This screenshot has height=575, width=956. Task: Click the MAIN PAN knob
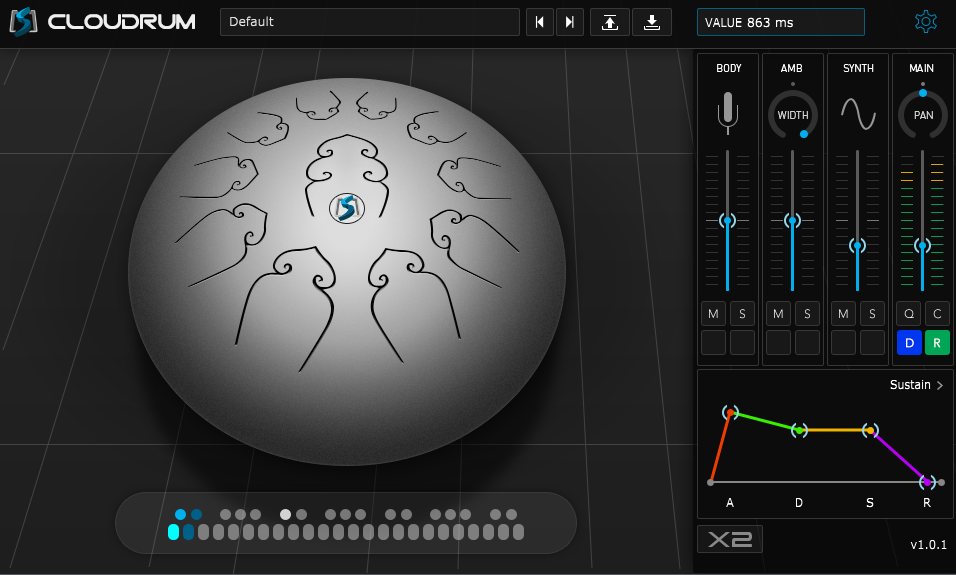point(923,115)
